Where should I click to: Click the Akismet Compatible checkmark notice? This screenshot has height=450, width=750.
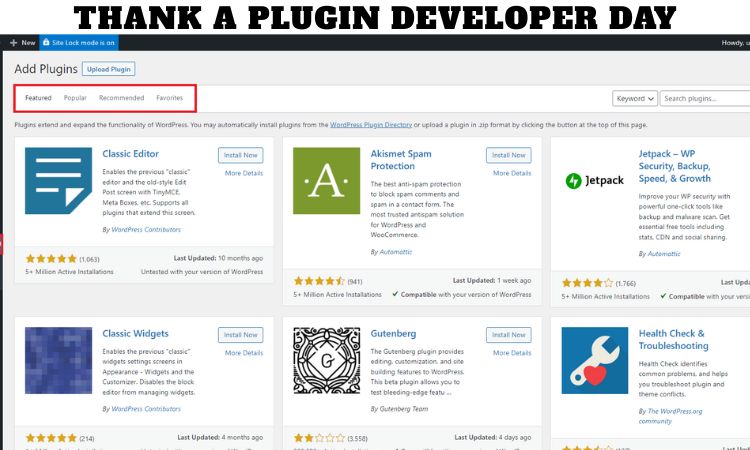pos(462,295)
